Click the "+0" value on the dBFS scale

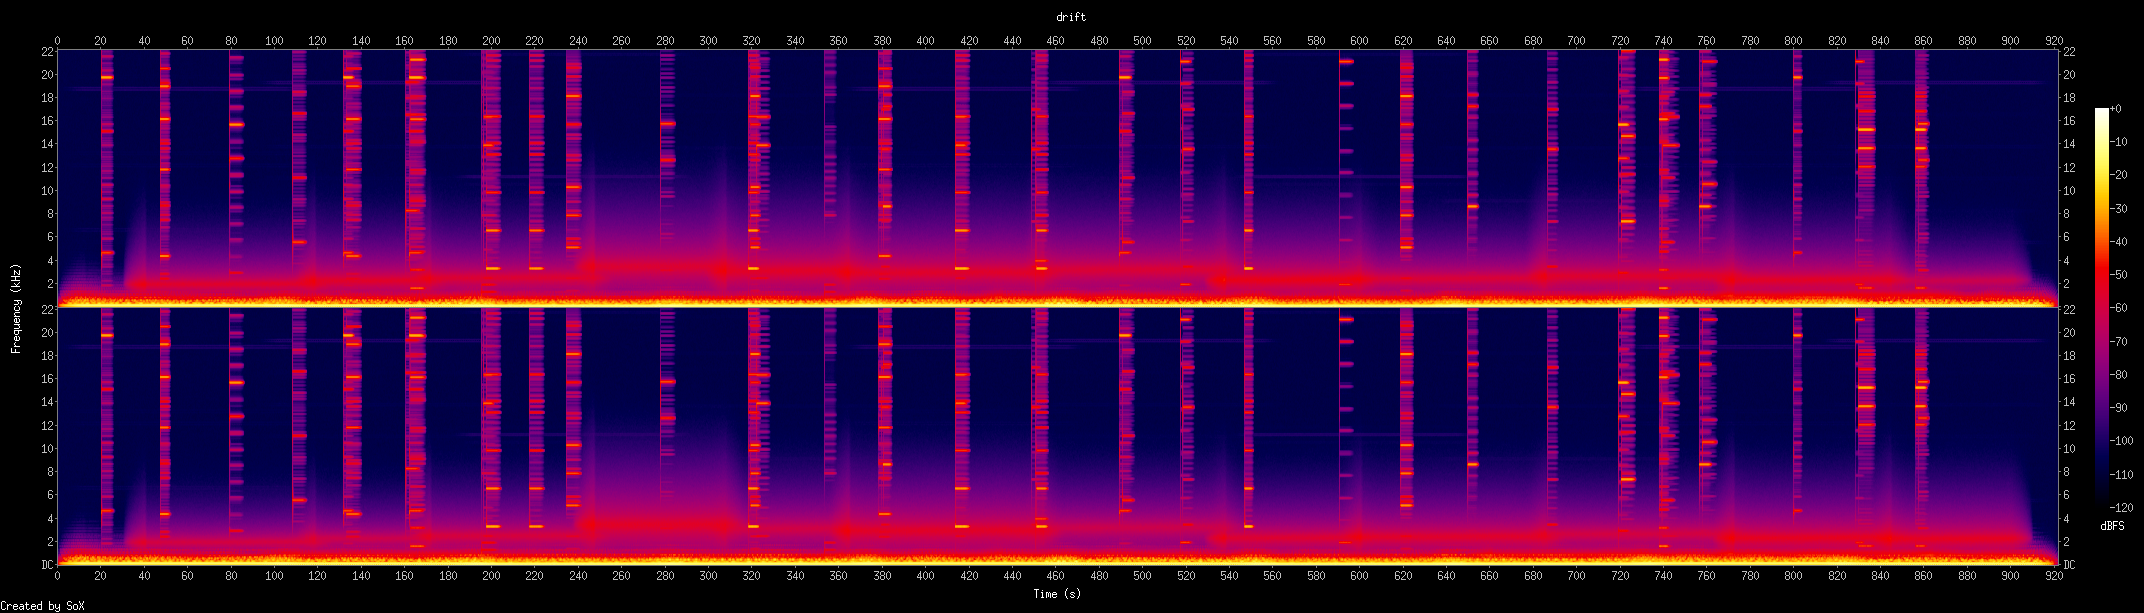tap(2115, 109)
